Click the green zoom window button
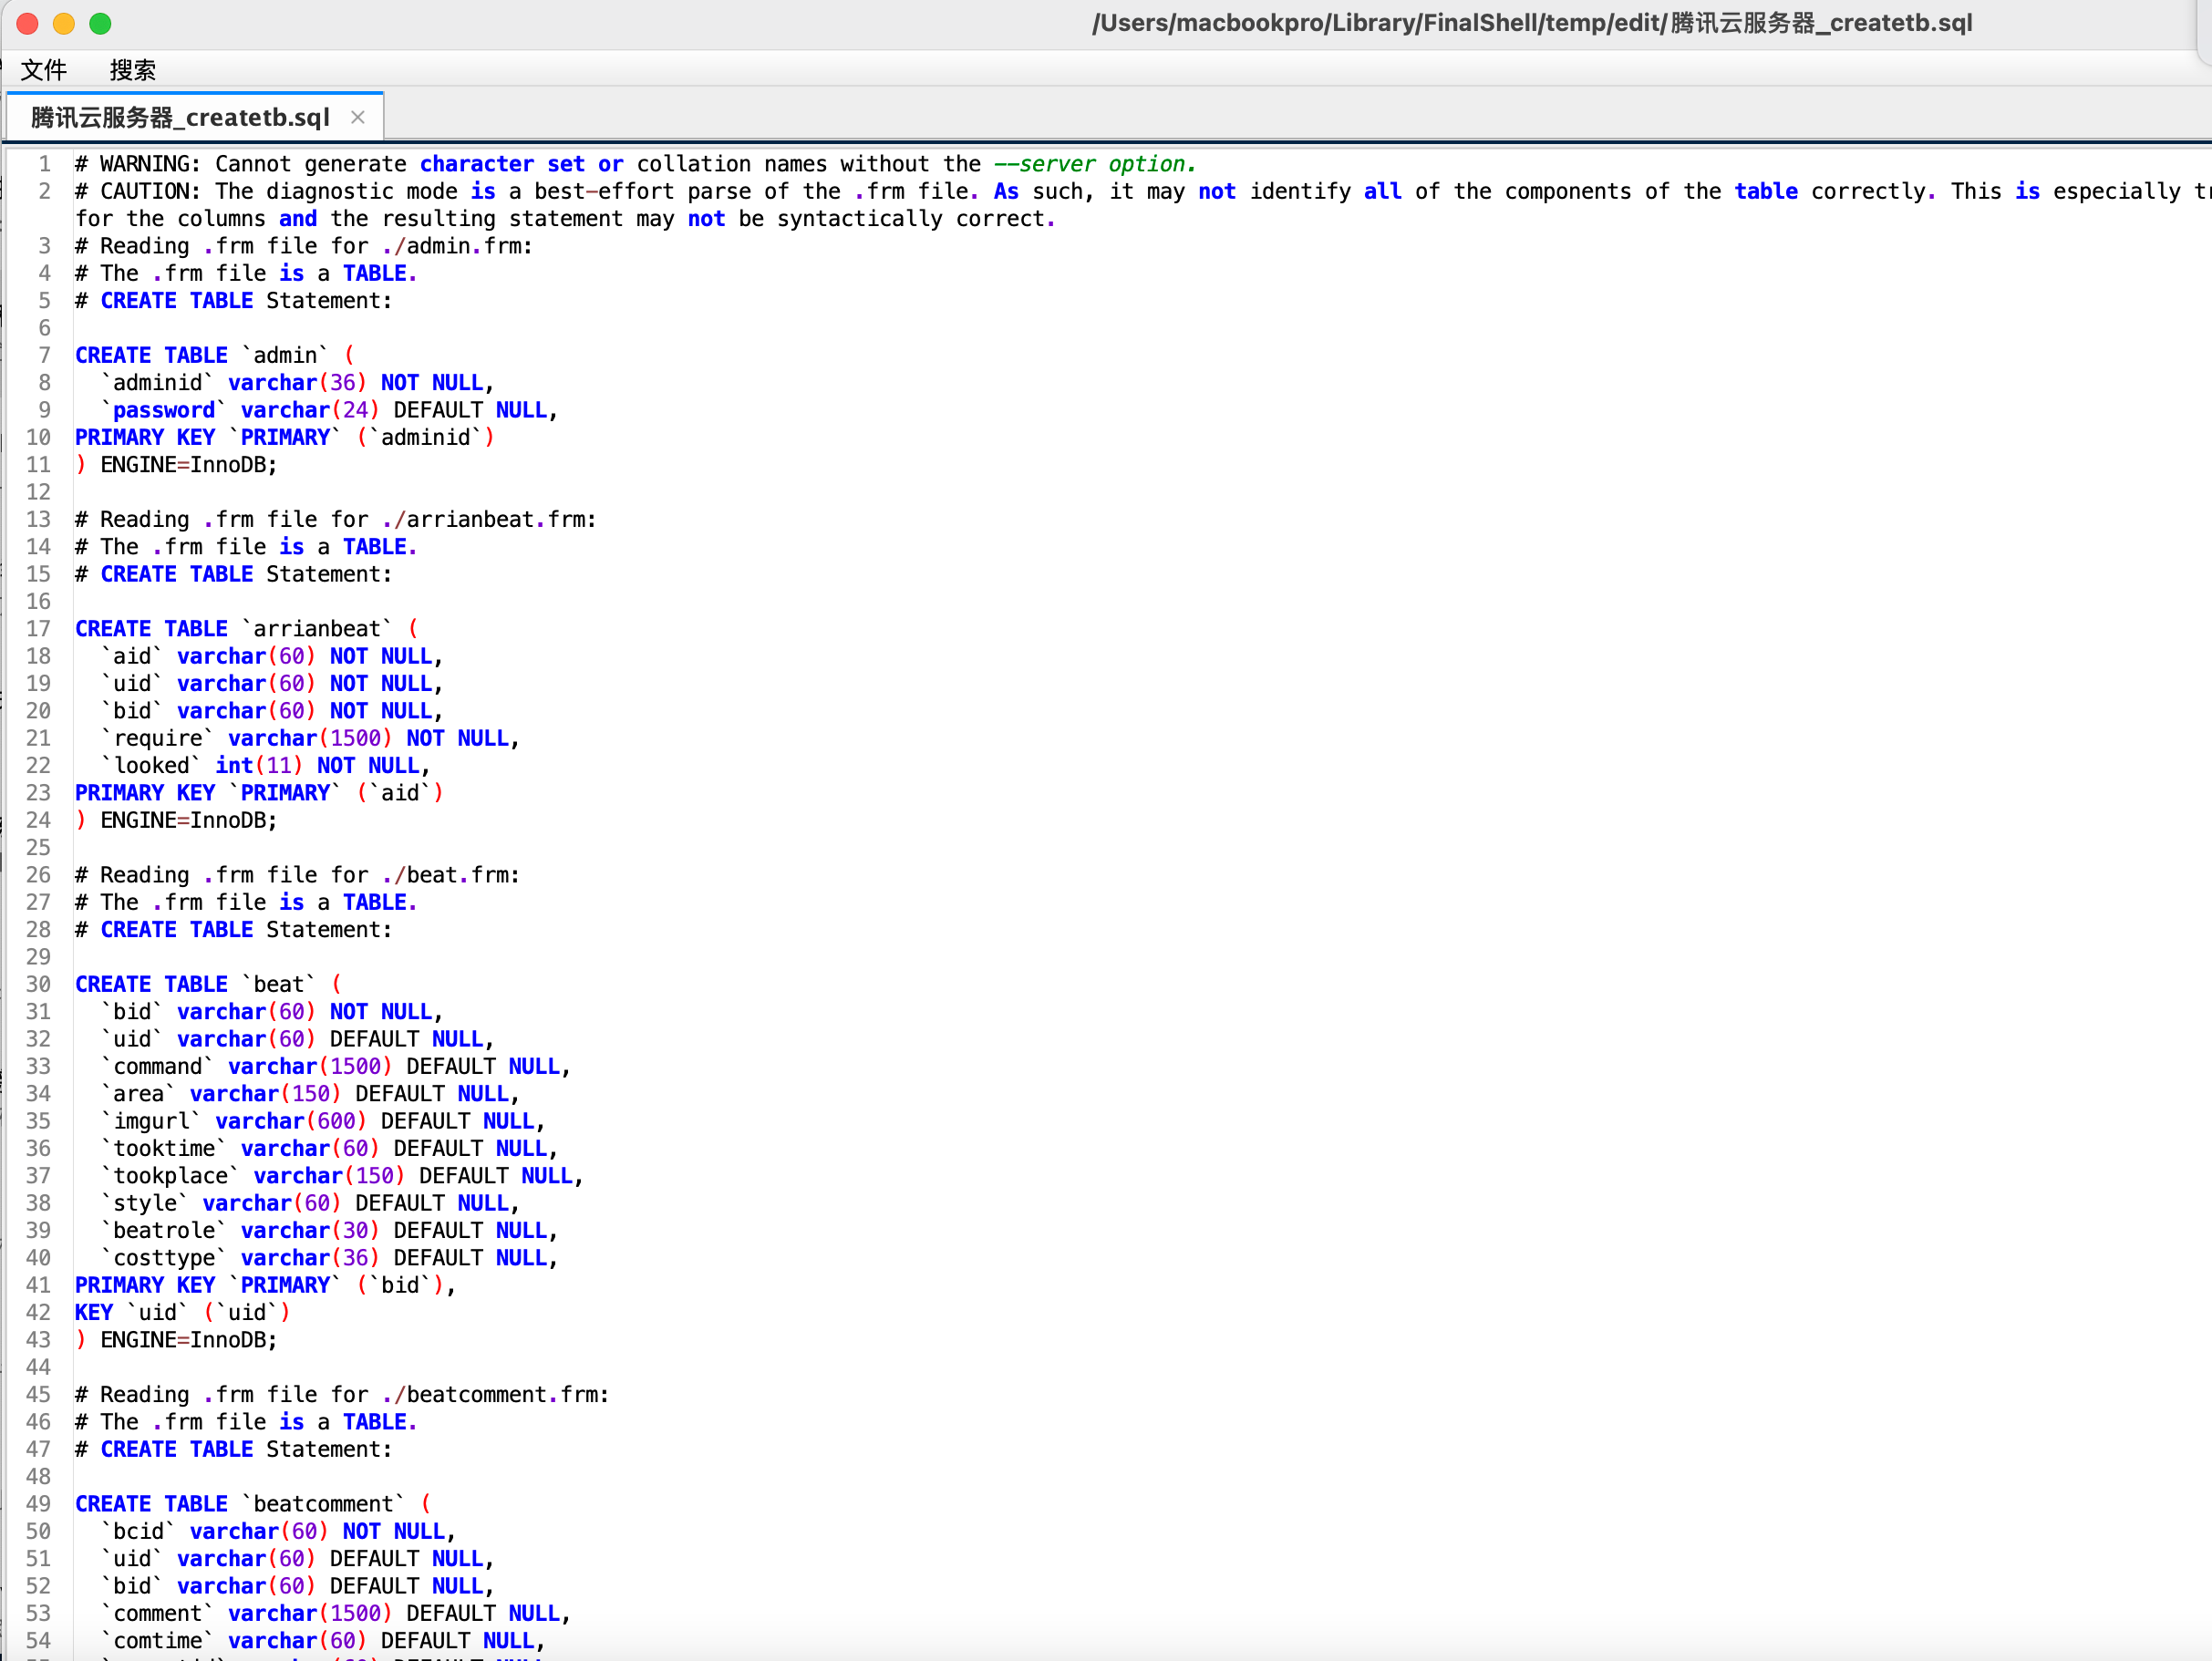 100,23
